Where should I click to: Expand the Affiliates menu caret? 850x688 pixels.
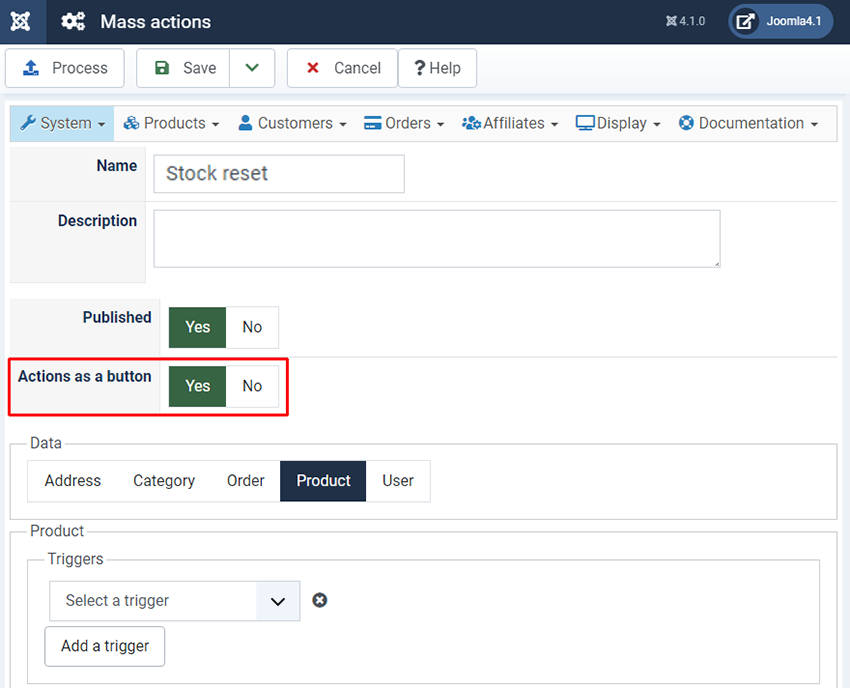(554, 125)
